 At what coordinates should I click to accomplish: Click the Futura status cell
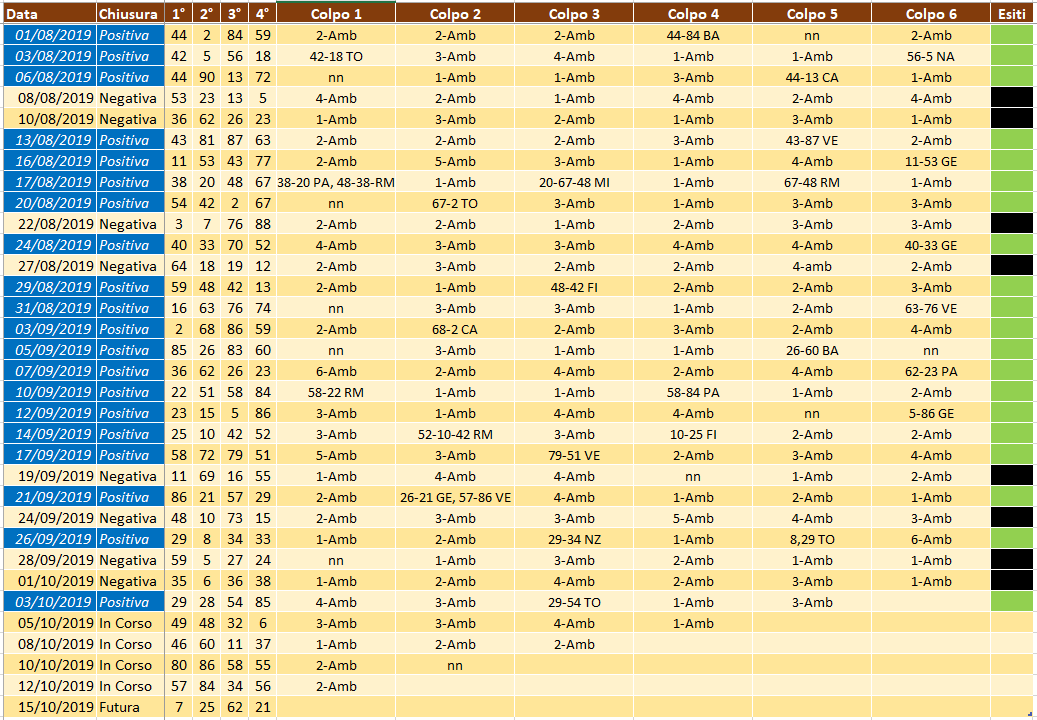tap(131, 707)
